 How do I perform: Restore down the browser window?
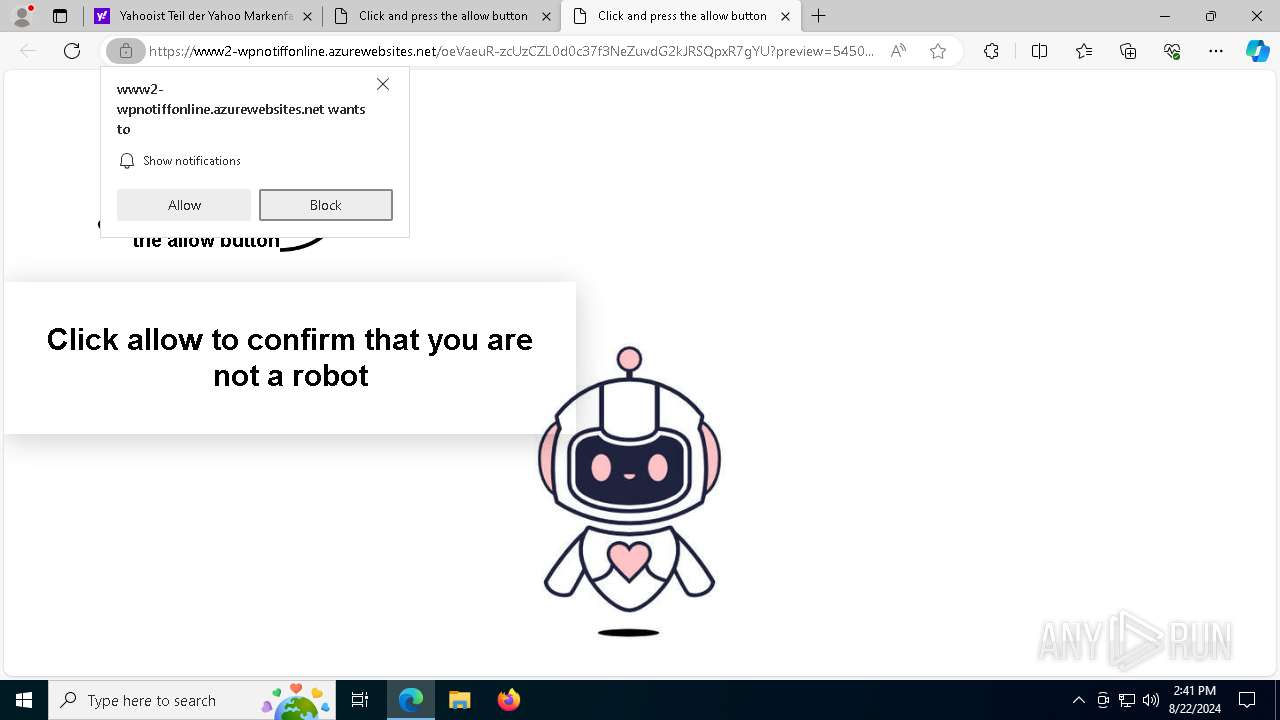click(x=1211, y=16)
